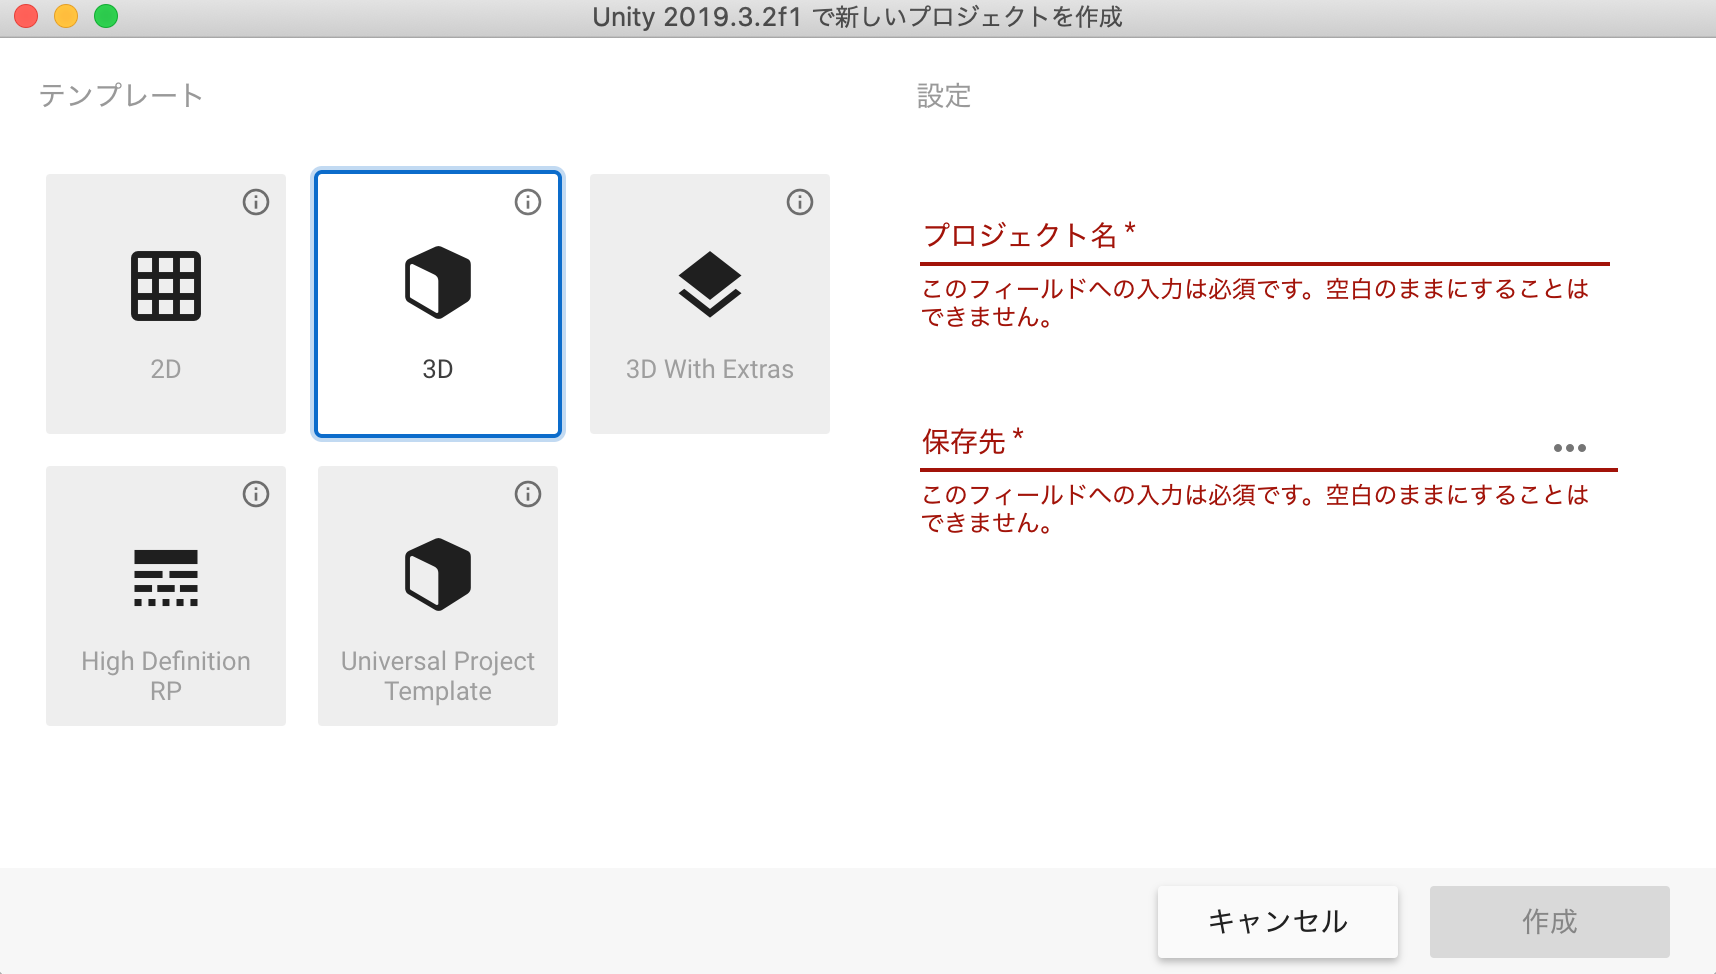Select the 3D With Extras layers icon

click(710, 284)
